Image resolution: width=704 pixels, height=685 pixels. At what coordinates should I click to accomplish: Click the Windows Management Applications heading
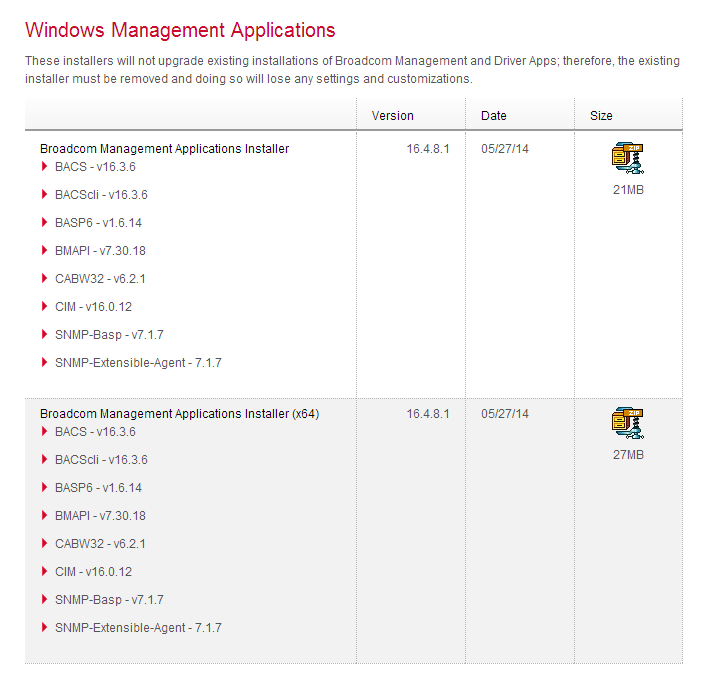click(180, 31)
